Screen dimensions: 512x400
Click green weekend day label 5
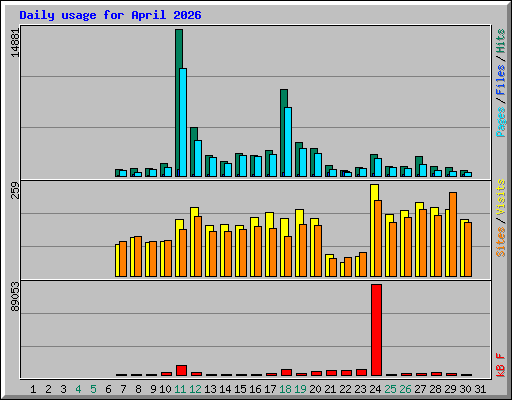(93, 389)
